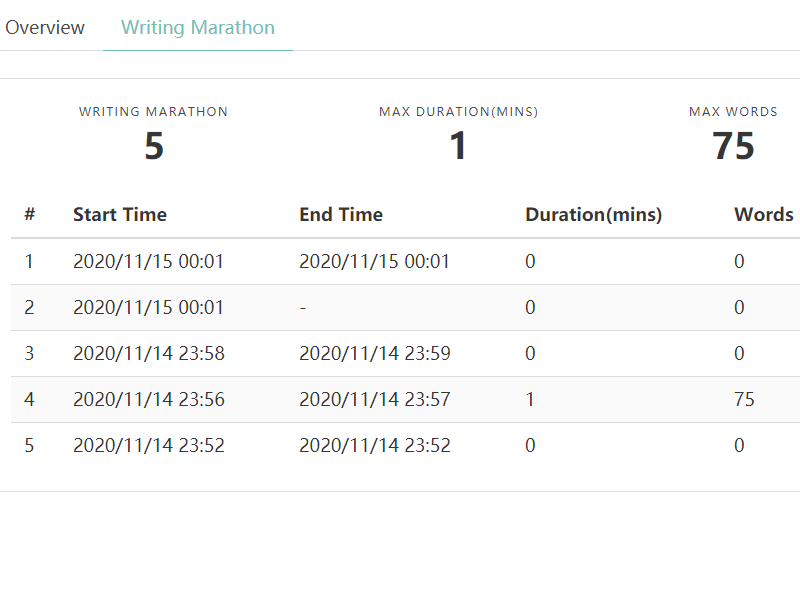Click the Duration(mins) column header
The width and height of the screenshot is (800, 600).
tap(593, 214)
